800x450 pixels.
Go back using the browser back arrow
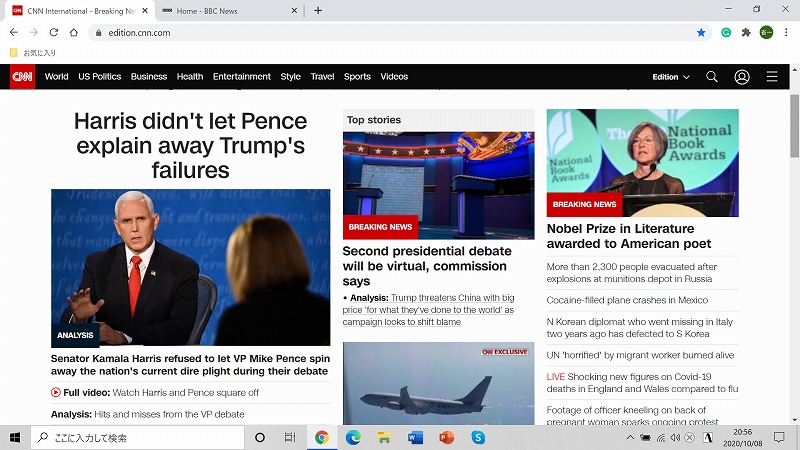(x=14, y=32)
